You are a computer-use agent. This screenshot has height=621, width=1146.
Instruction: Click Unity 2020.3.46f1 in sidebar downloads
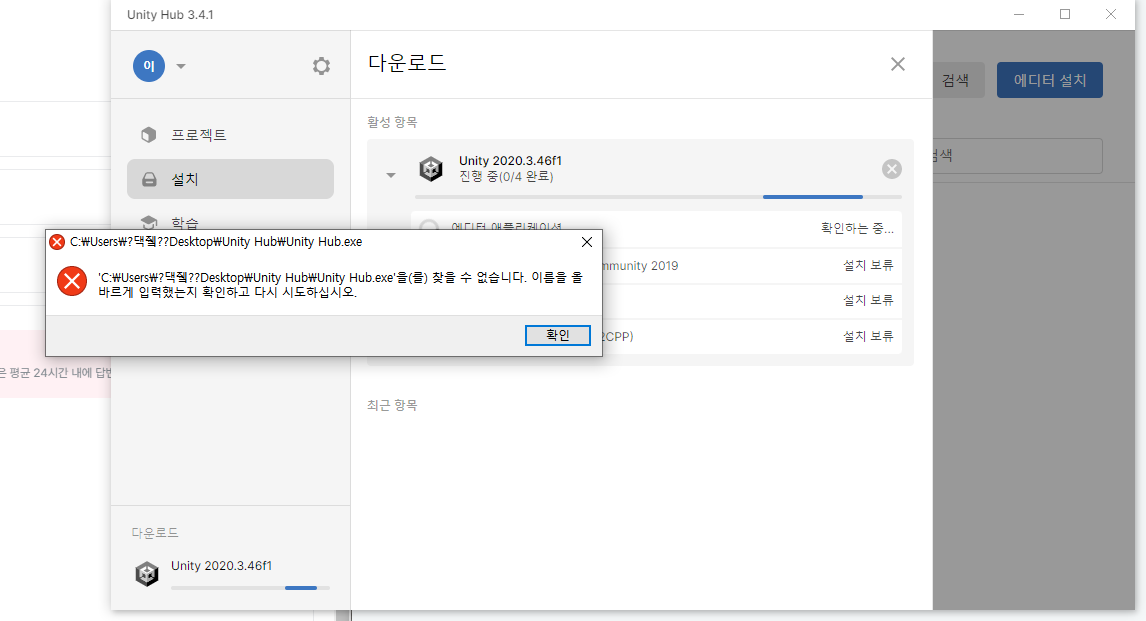[221, 565]
